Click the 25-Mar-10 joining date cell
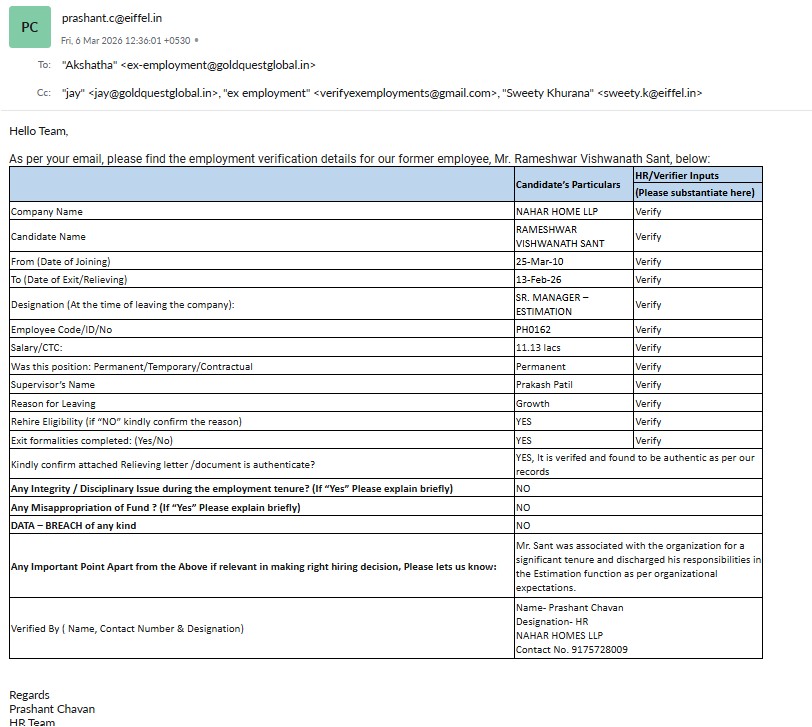 [x=573, y=261]
